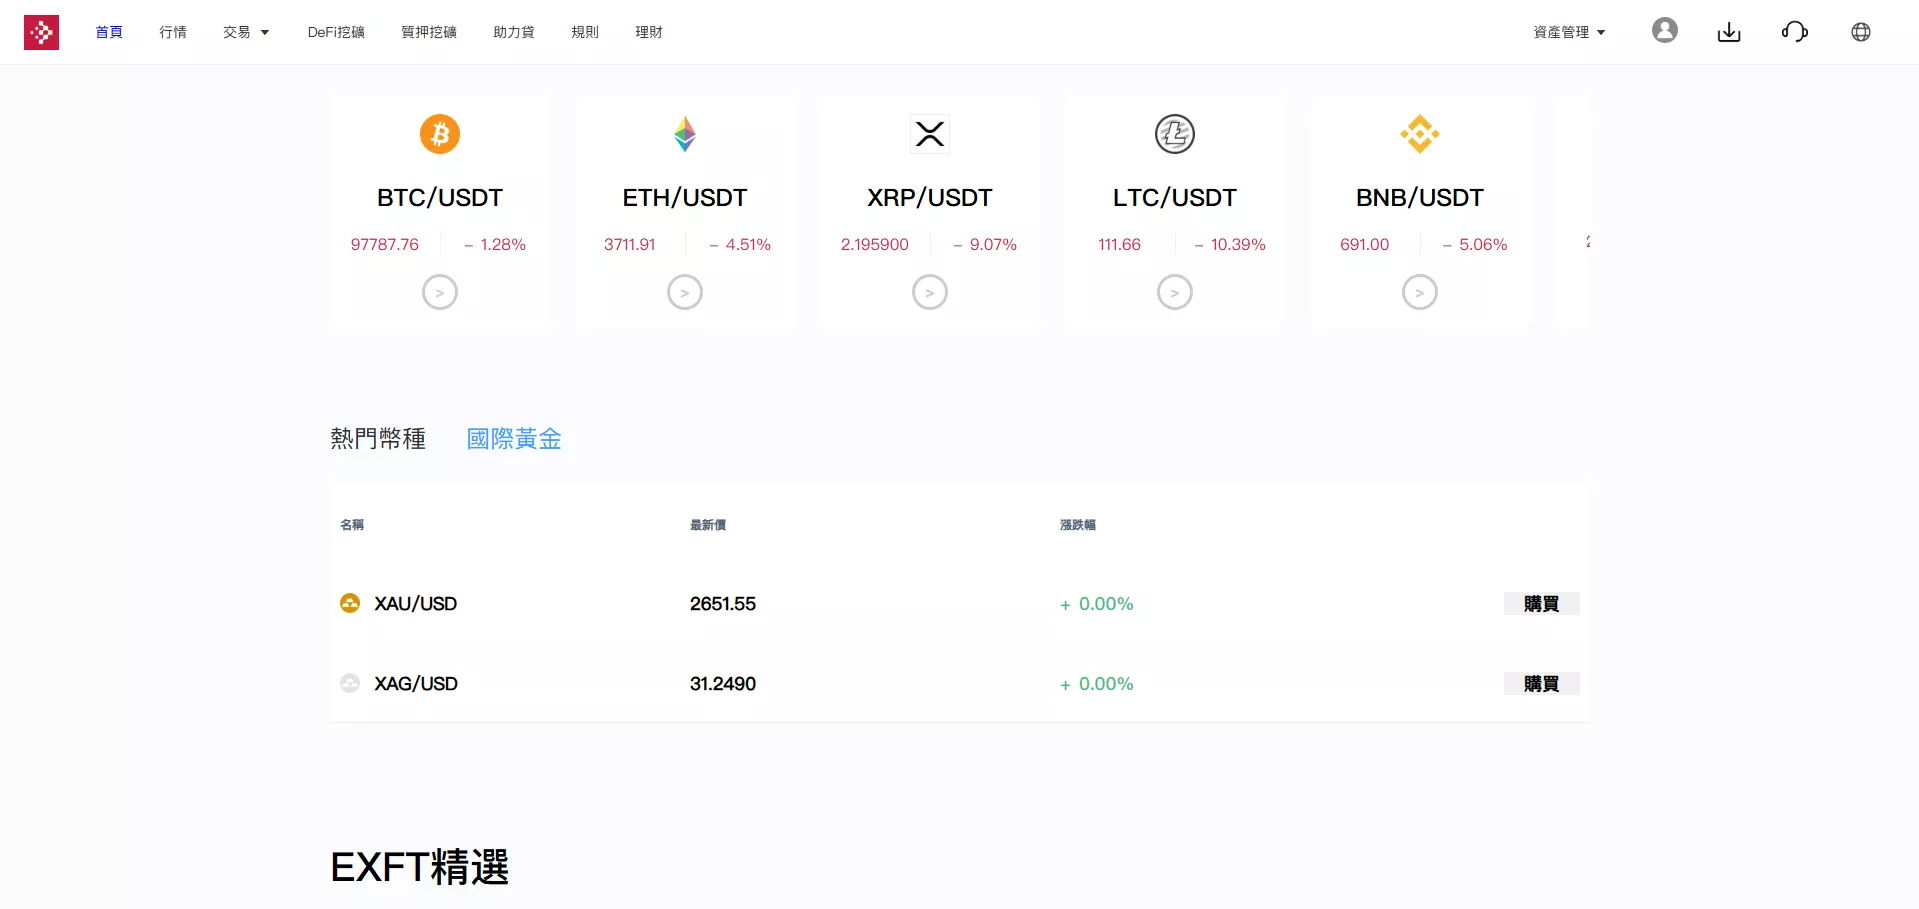Click the exchange logo icon

point(42,31)
